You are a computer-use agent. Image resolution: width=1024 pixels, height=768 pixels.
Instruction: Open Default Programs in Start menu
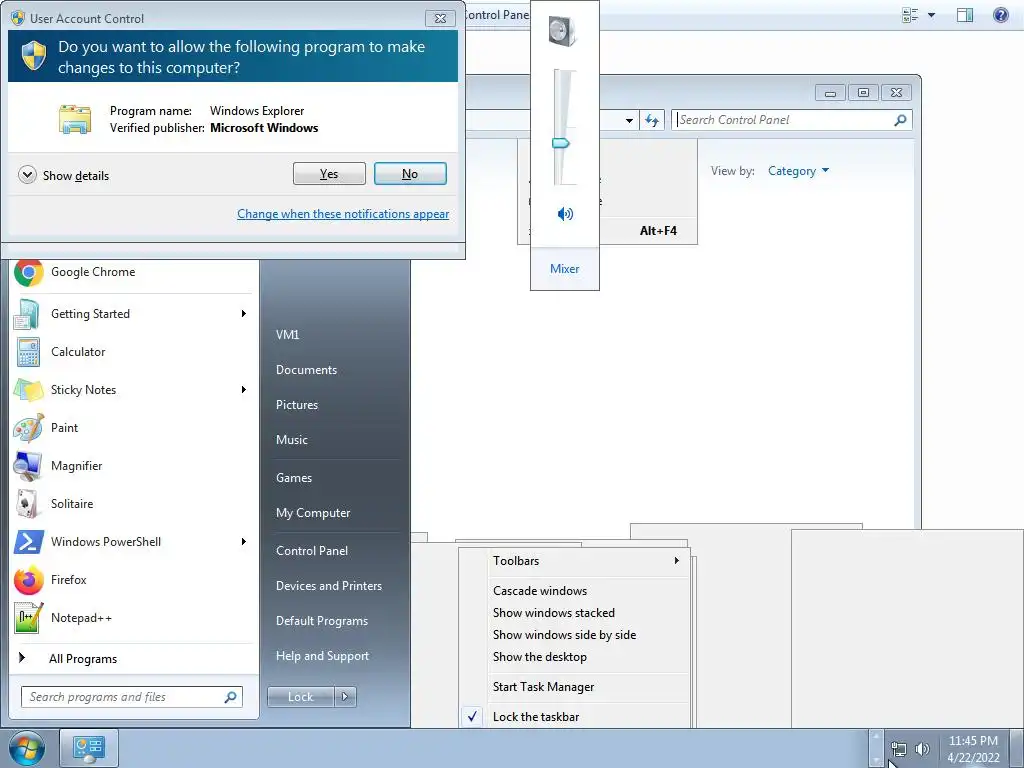click(321, 621)
